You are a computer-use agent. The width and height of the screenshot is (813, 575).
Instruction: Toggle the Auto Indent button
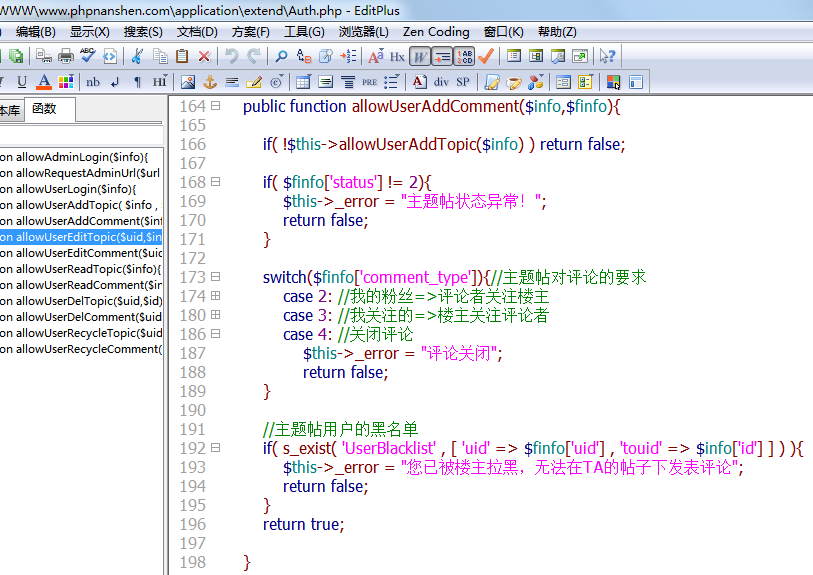pyautogui.click(x=442, y=57)
